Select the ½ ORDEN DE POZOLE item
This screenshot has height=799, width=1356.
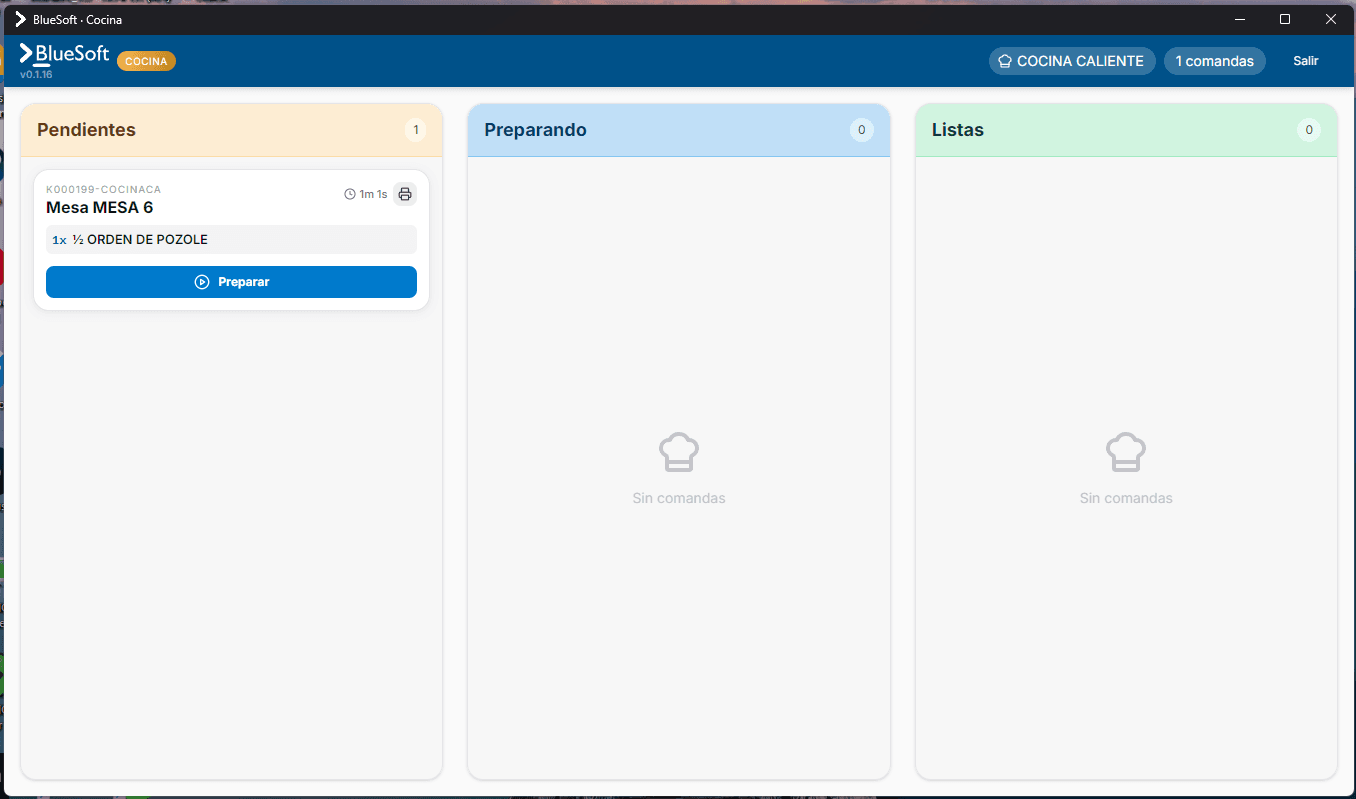pyautogui.click(x=231, y=240)
